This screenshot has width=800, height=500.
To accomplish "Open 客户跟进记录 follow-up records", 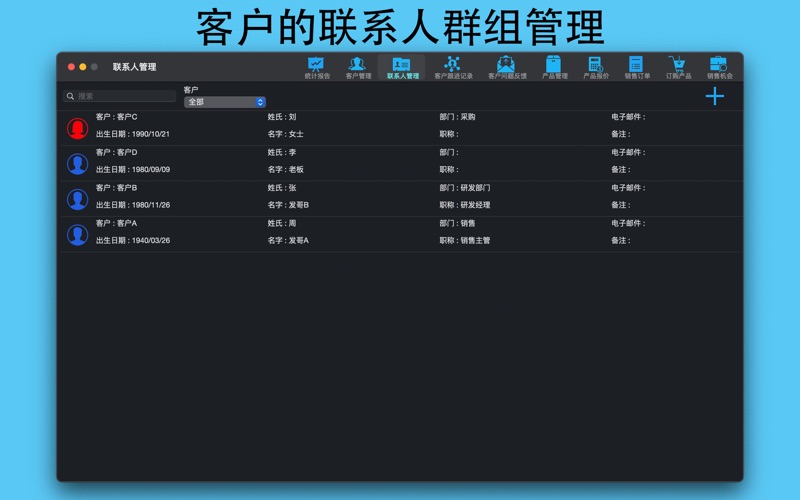I will coord(453,67).
